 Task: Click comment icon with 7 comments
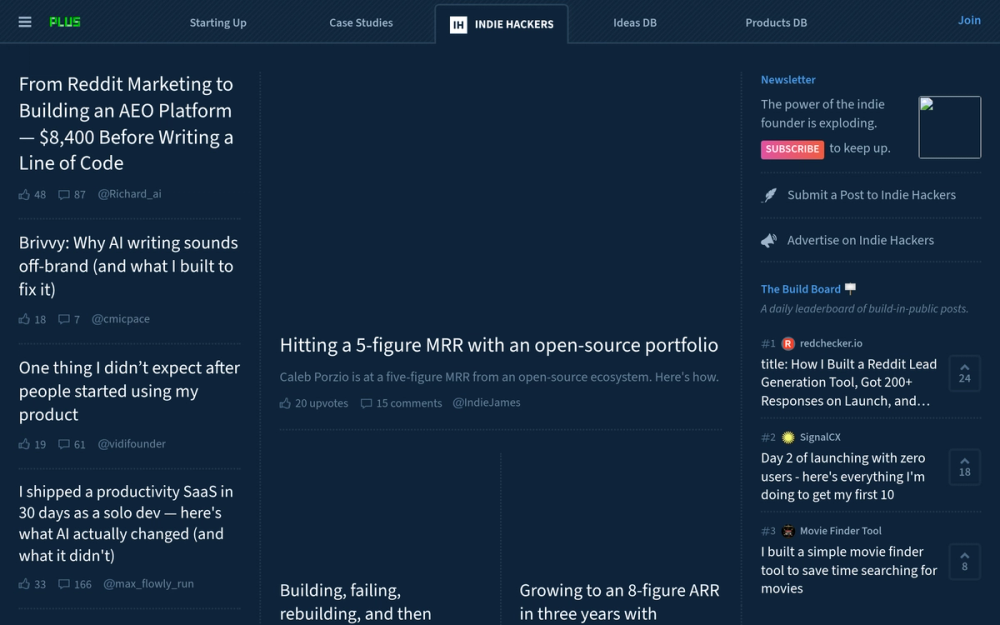64,319
